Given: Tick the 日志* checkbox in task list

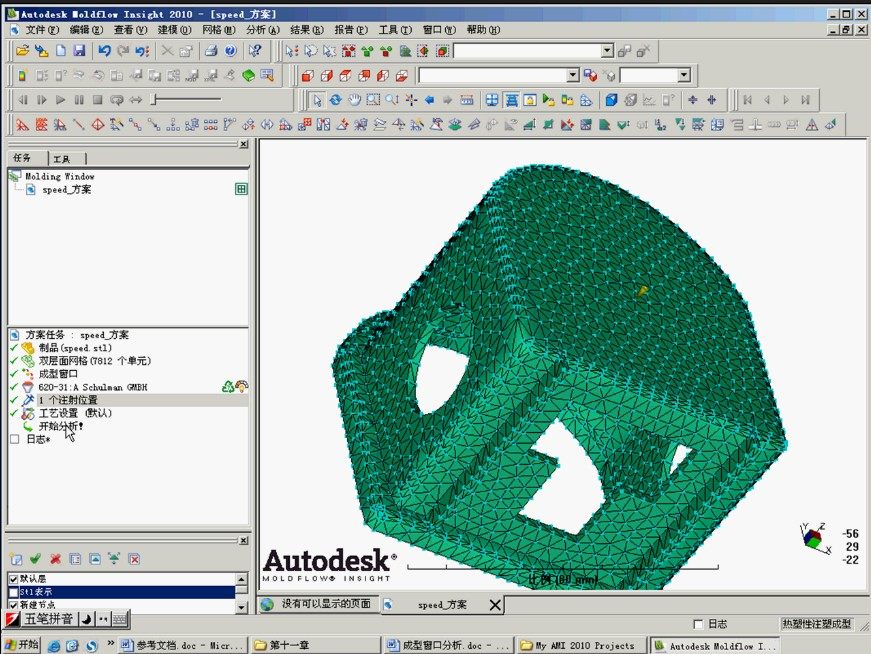Looking at the screenshot, I should 15,439.
